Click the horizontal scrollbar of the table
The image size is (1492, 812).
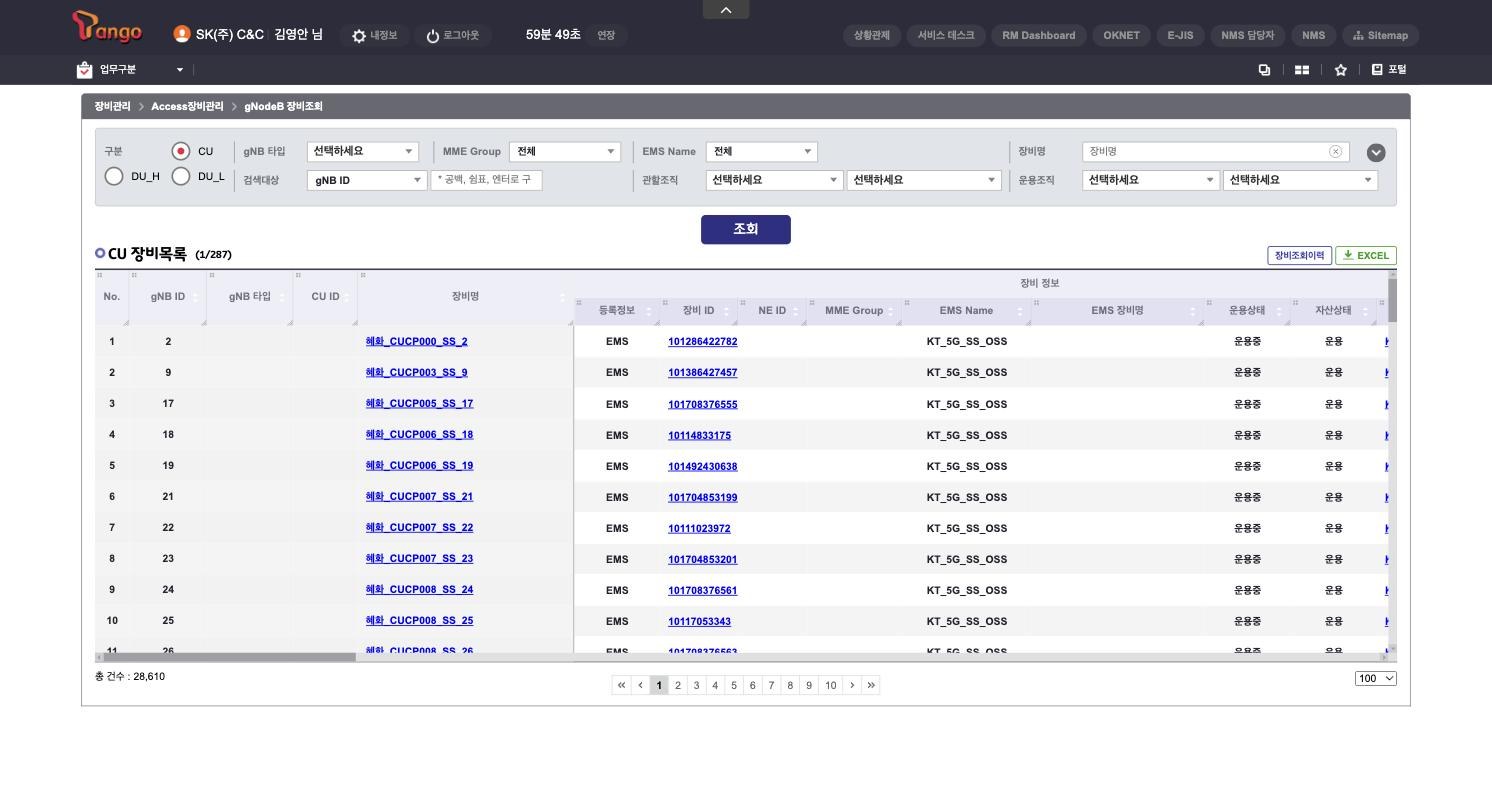coord(230,657)
